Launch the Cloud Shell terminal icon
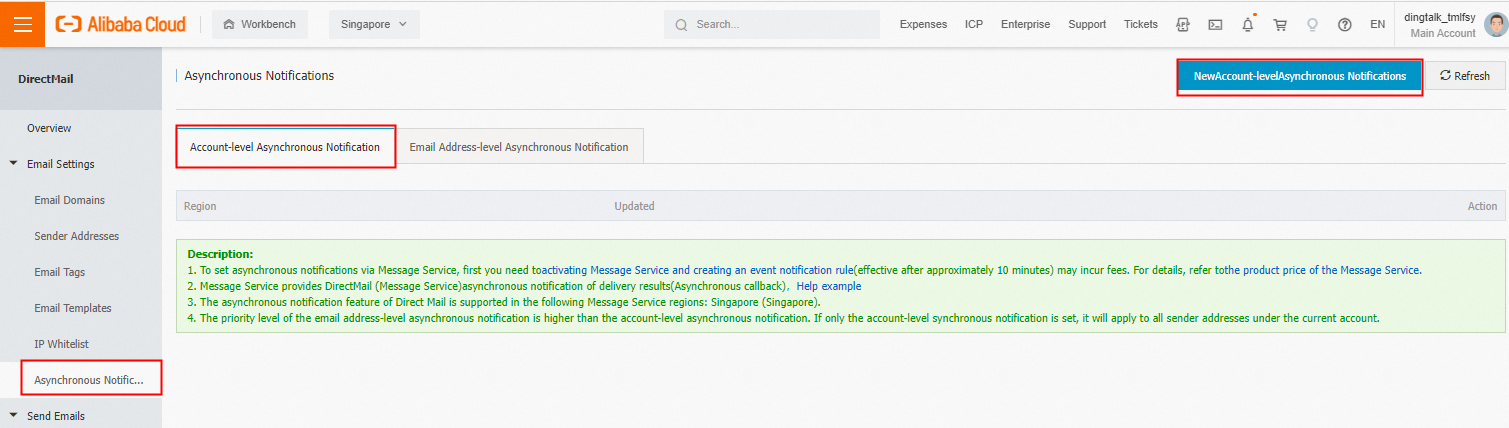The height and width of the screenshot is (428, 1509). [1215, 24]
